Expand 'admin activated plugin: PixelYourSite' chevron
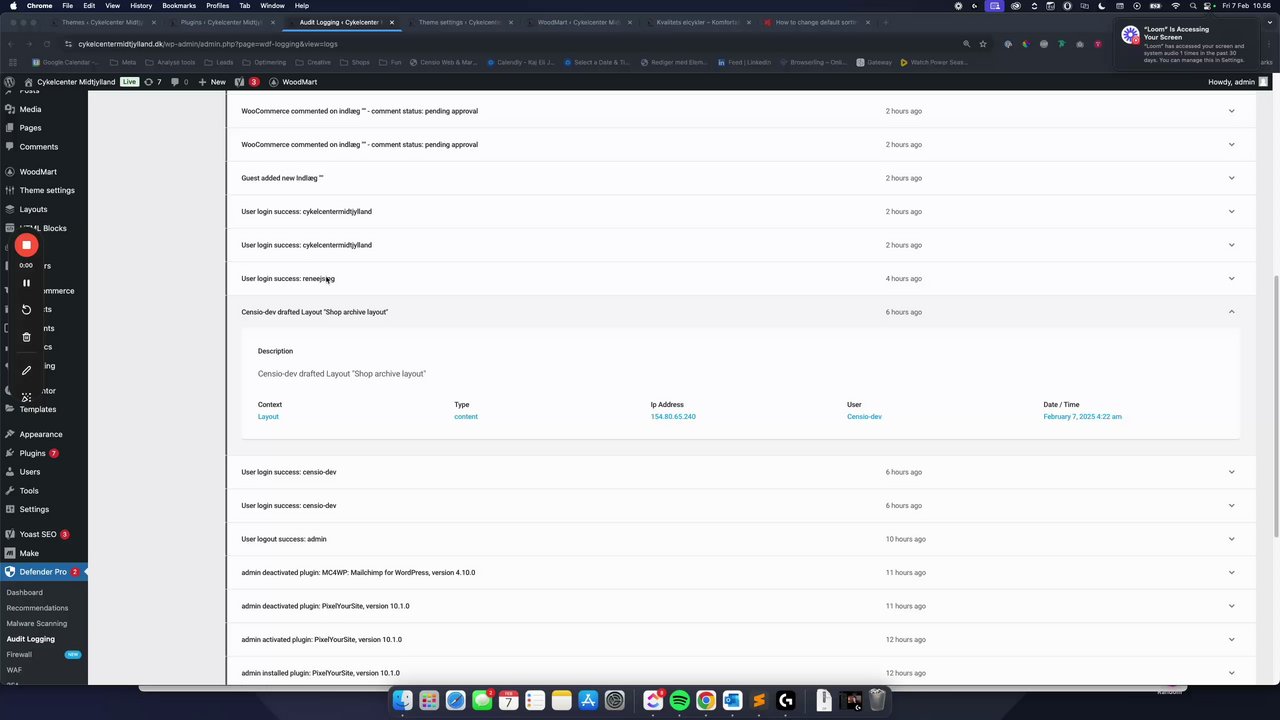Screen dimensions: 1280x720 [x=1231, y=640]
